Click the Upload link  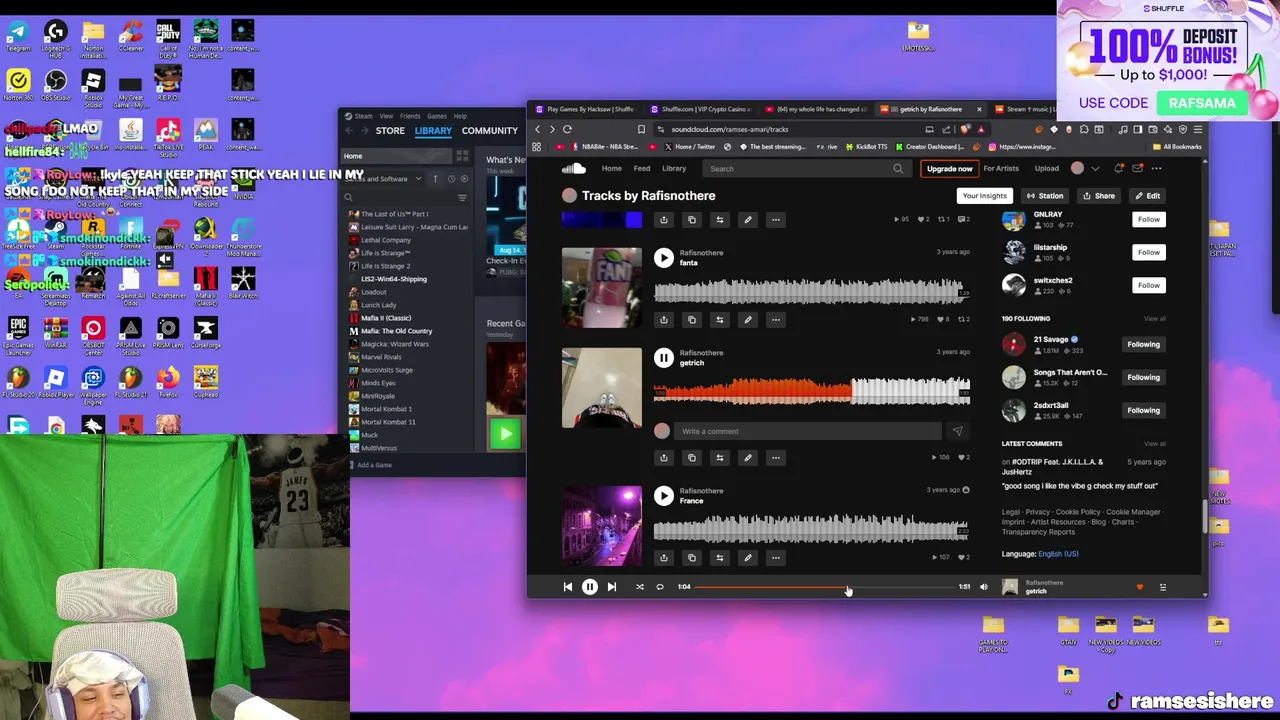click(x=1046, y=169)
